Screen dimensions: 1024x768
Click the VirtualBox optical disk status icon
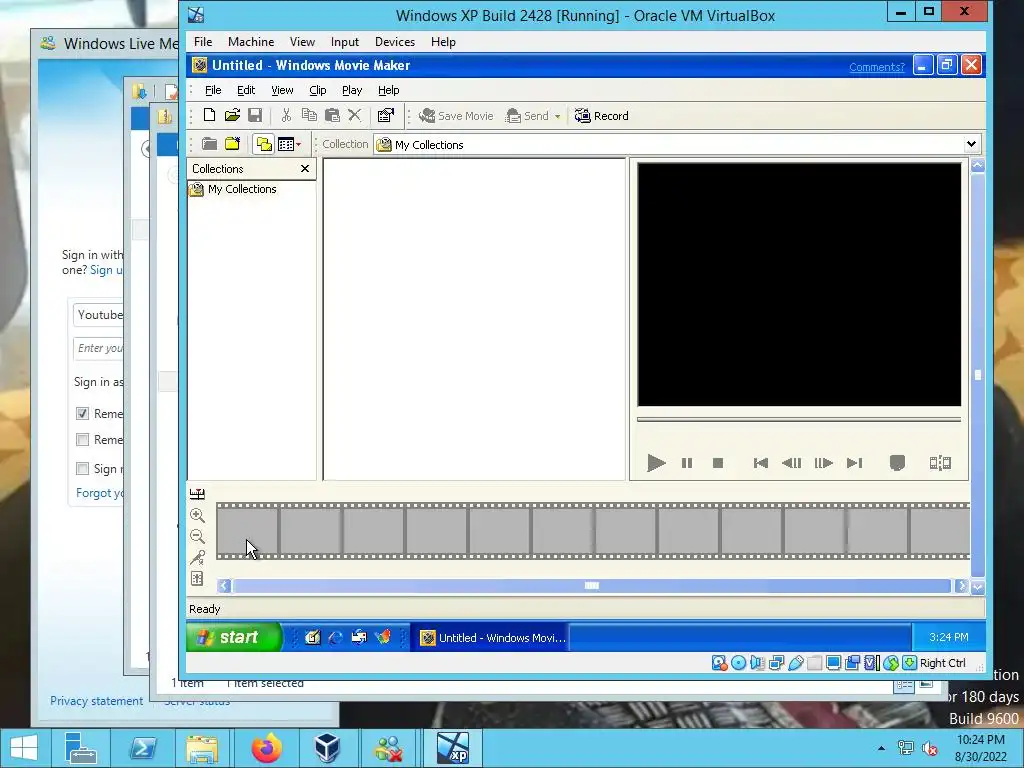739,664
